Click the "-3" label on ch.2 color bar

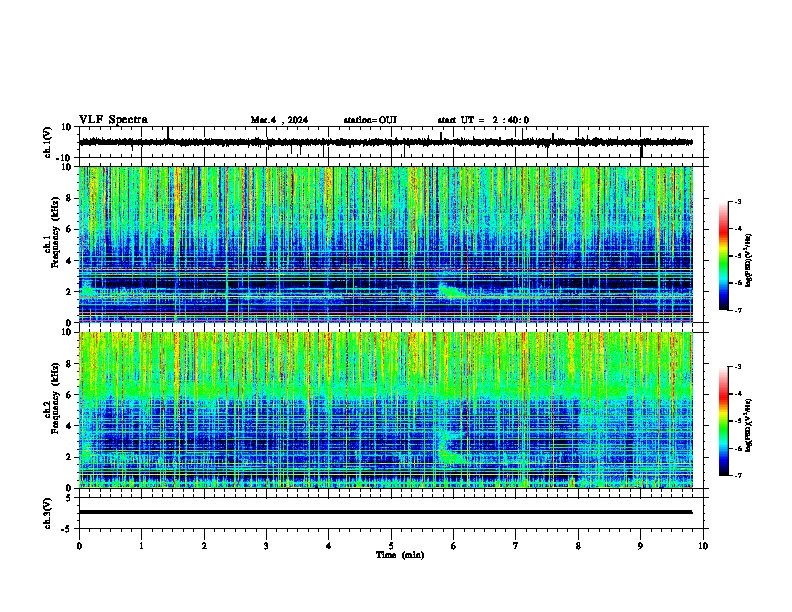pyautogui.click(x=738, y=367)
